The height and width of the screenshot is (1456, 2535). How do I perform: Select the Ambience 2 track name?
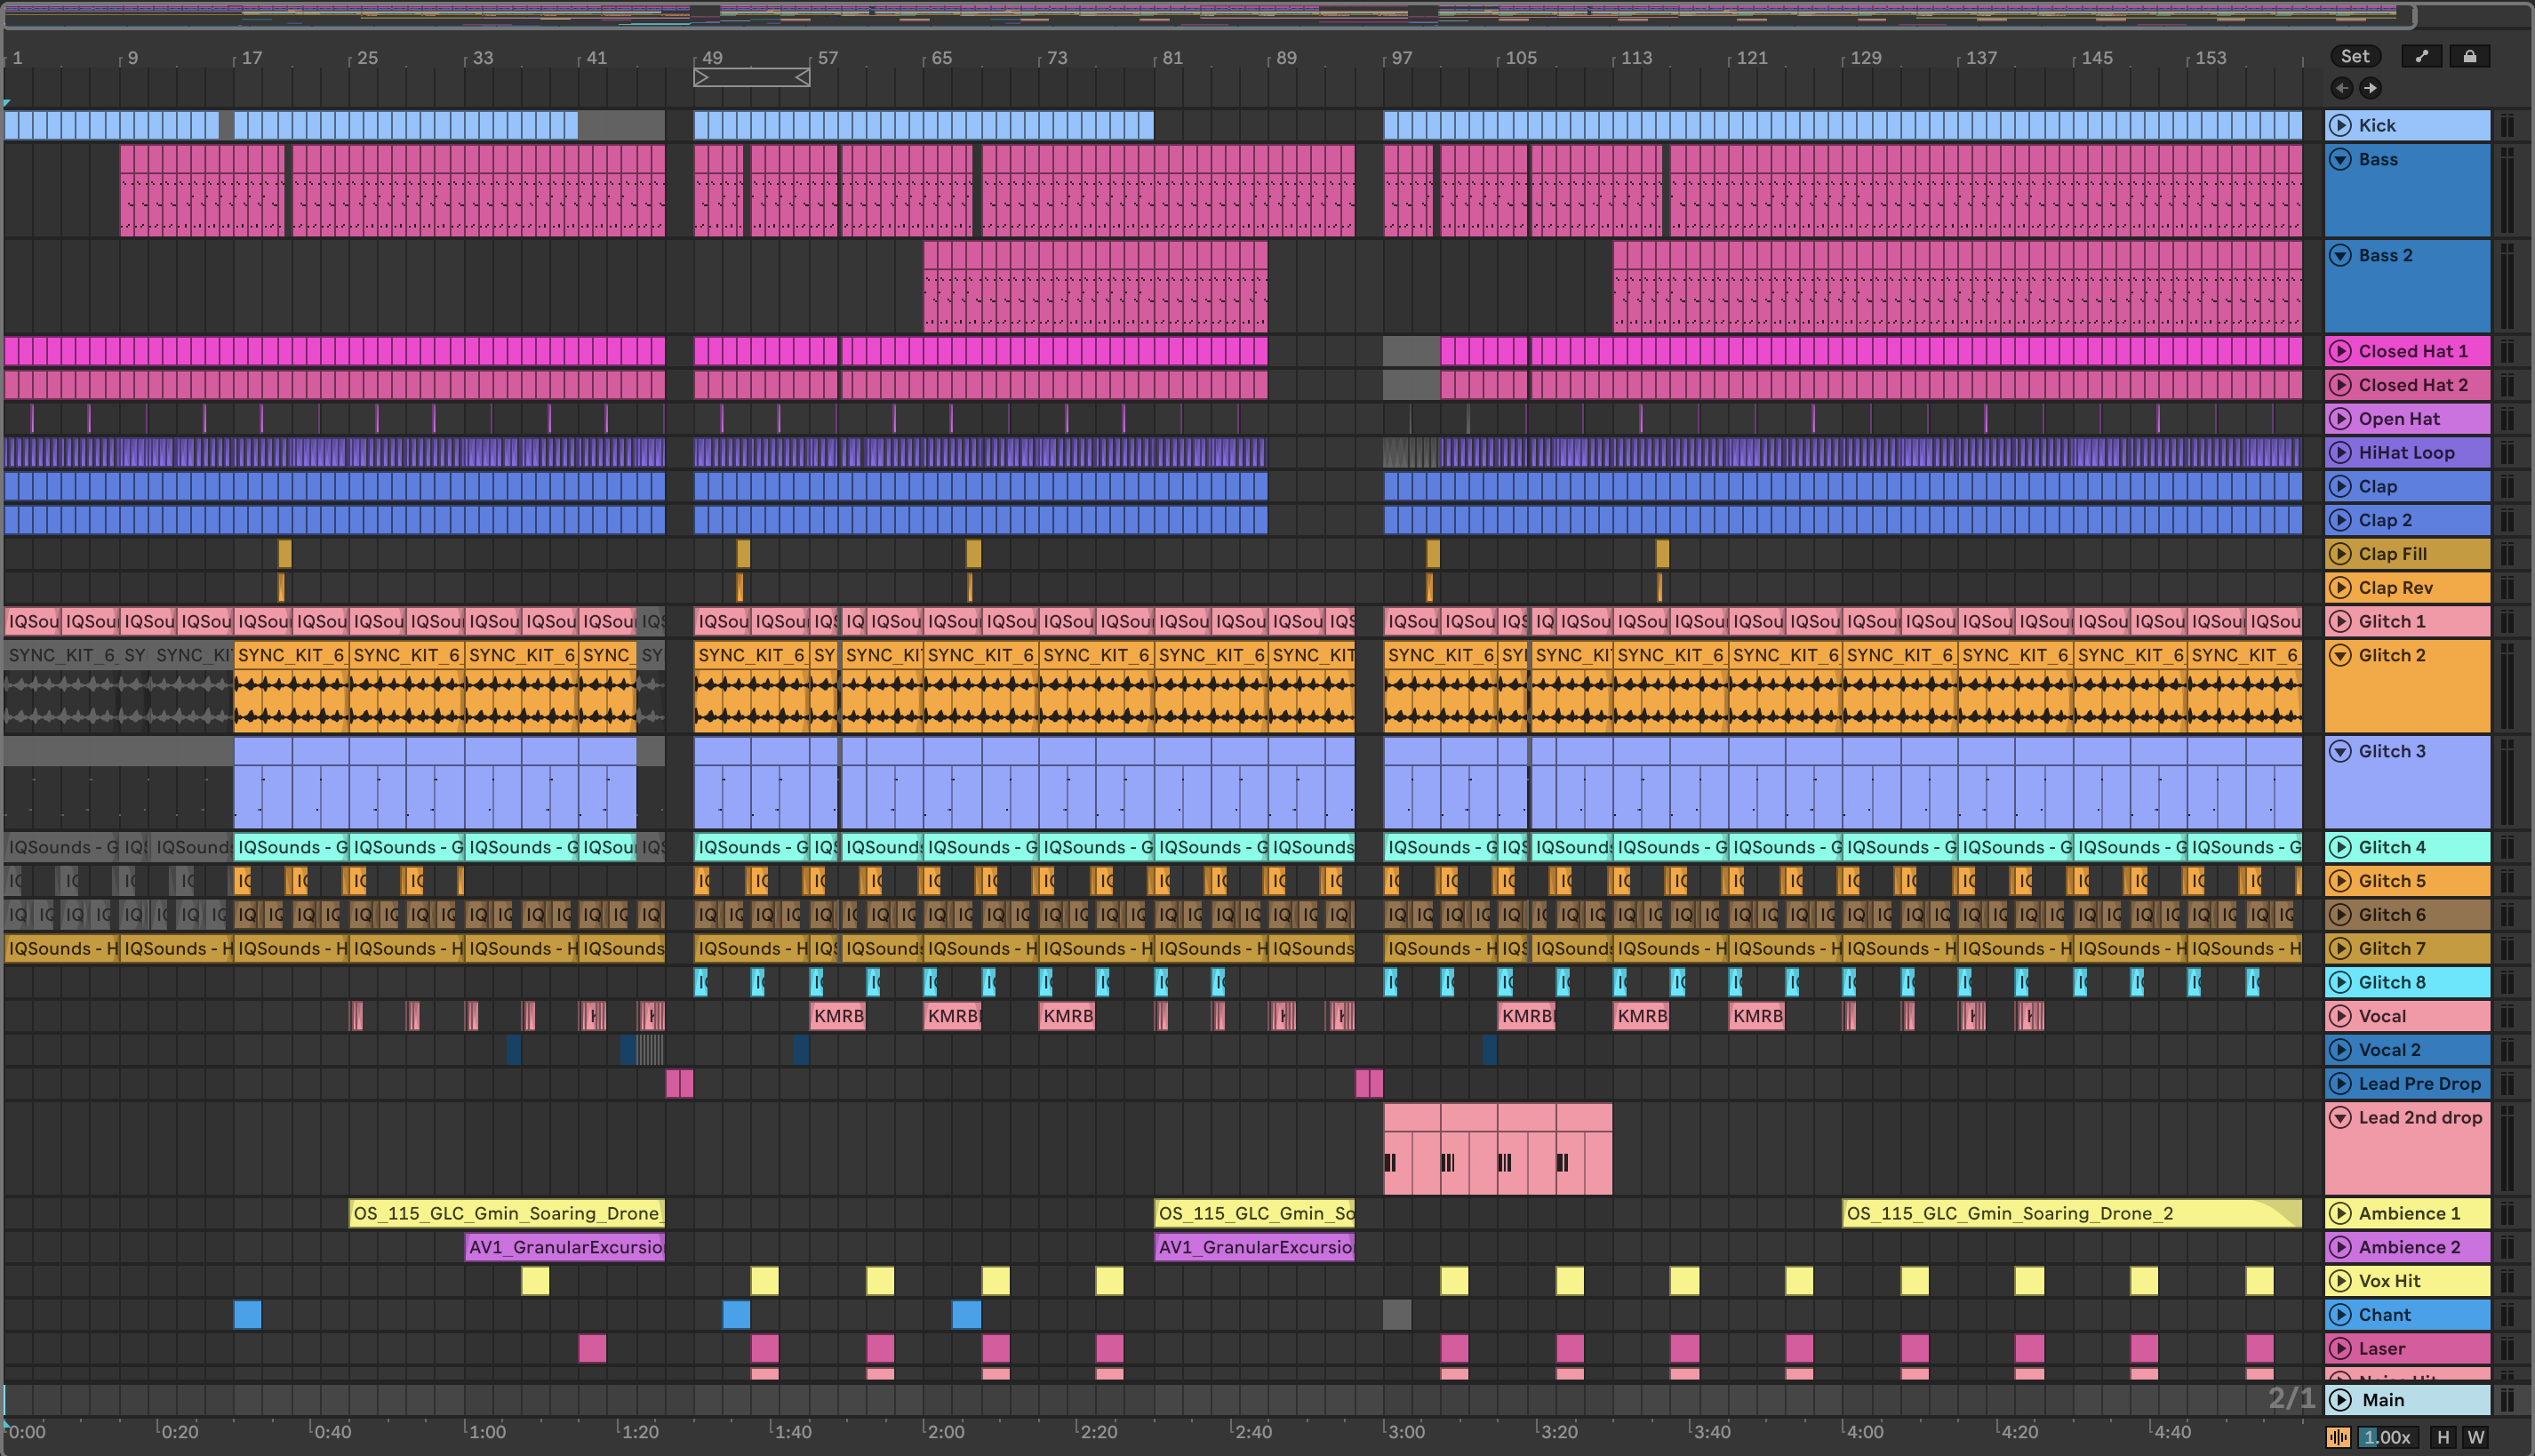[2409, 1247]
